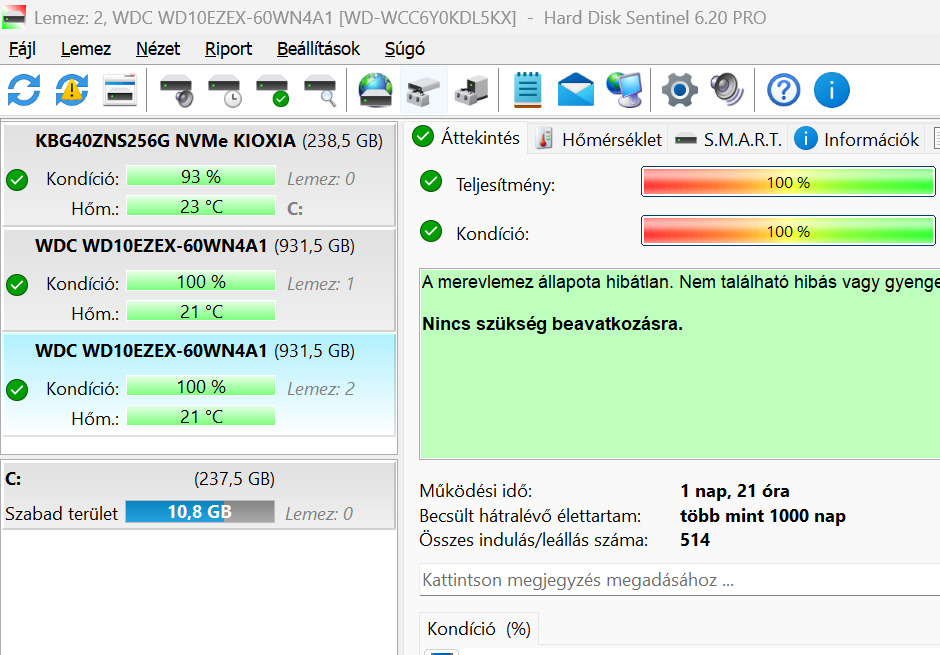
Task: Switch to the S.M.A.R.T. tab
Action: pyautogui.click(x=728, y=140)
